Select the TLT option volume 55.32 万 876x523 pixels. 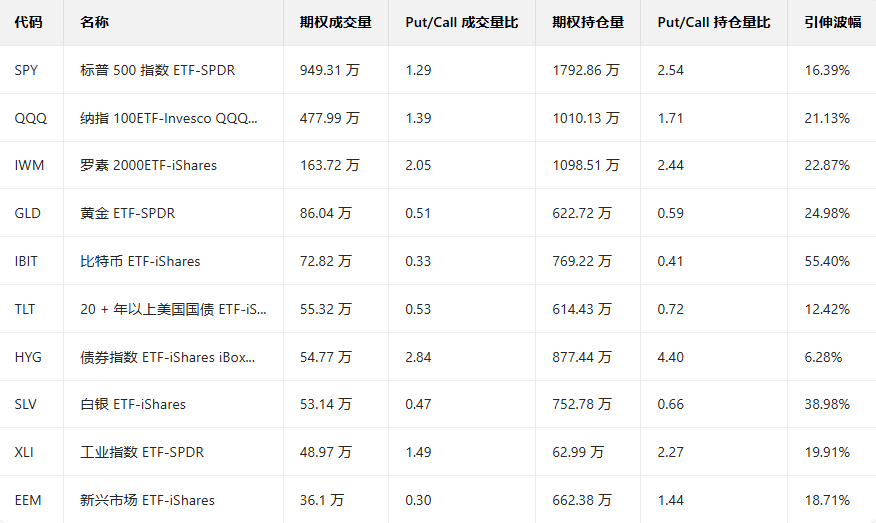pyautogui.click(x=326, y=309)
